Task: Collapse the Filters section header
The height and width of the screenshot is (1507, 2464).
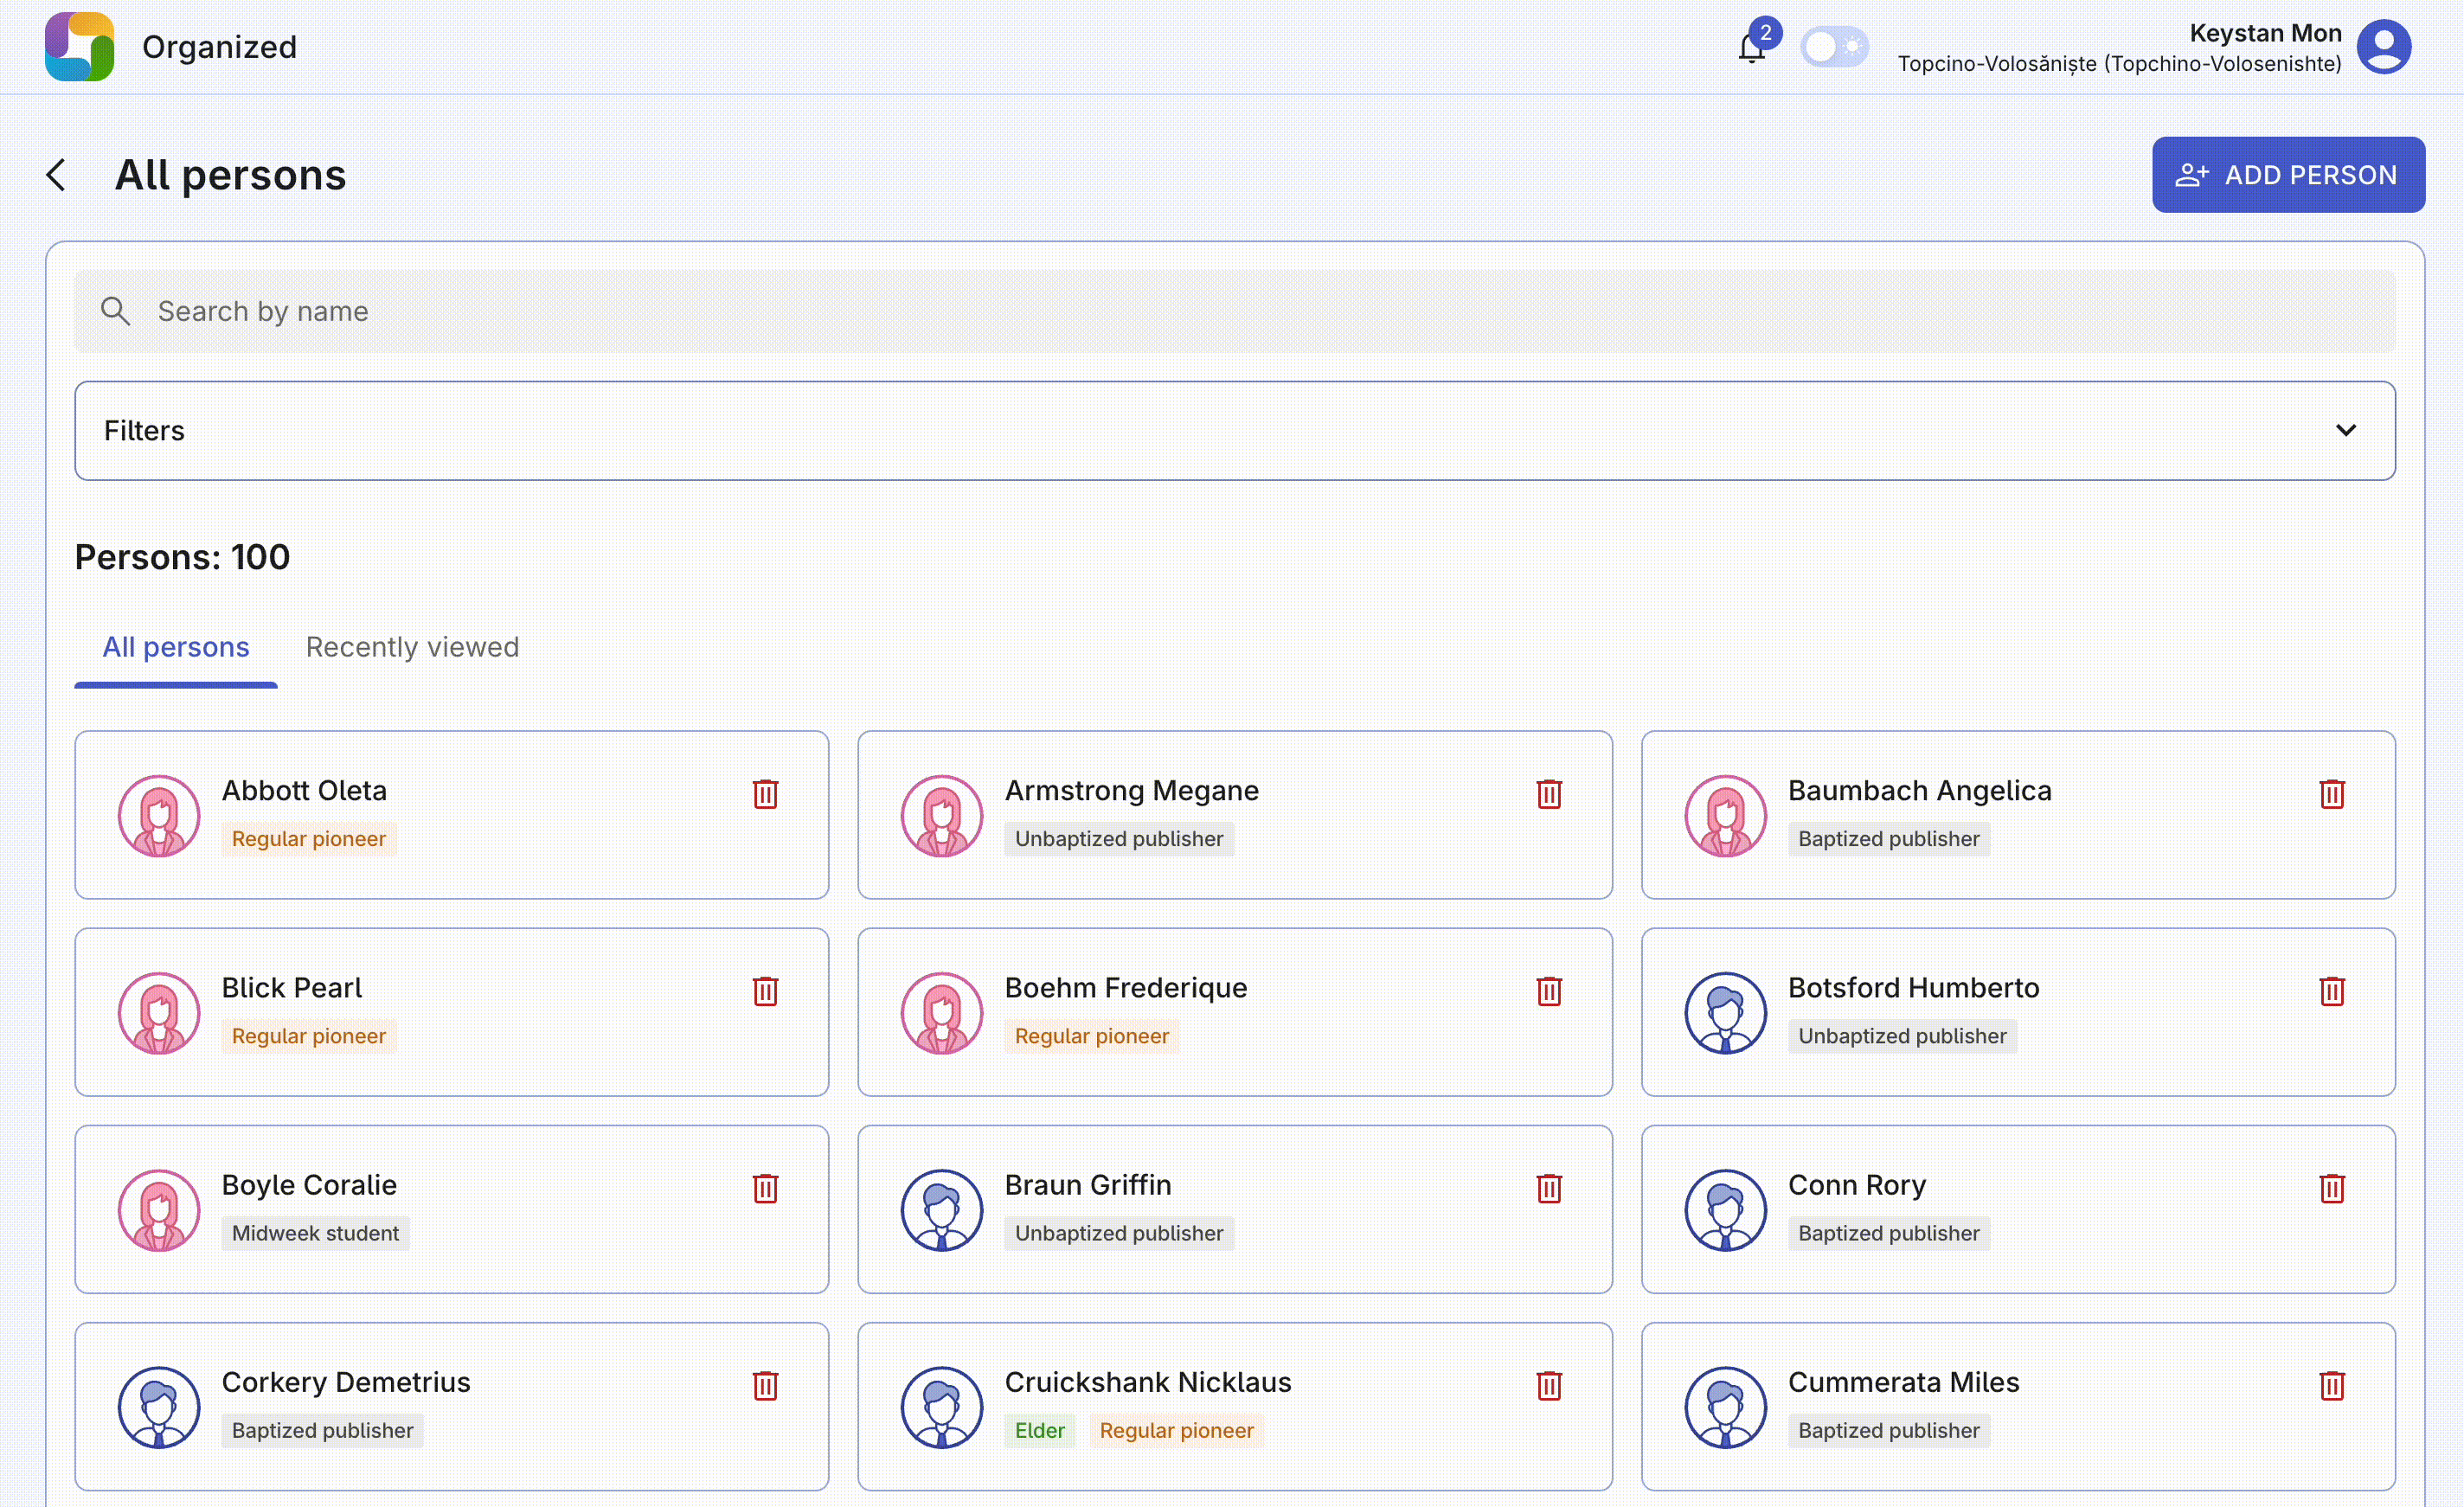Action: click(144, 430)
